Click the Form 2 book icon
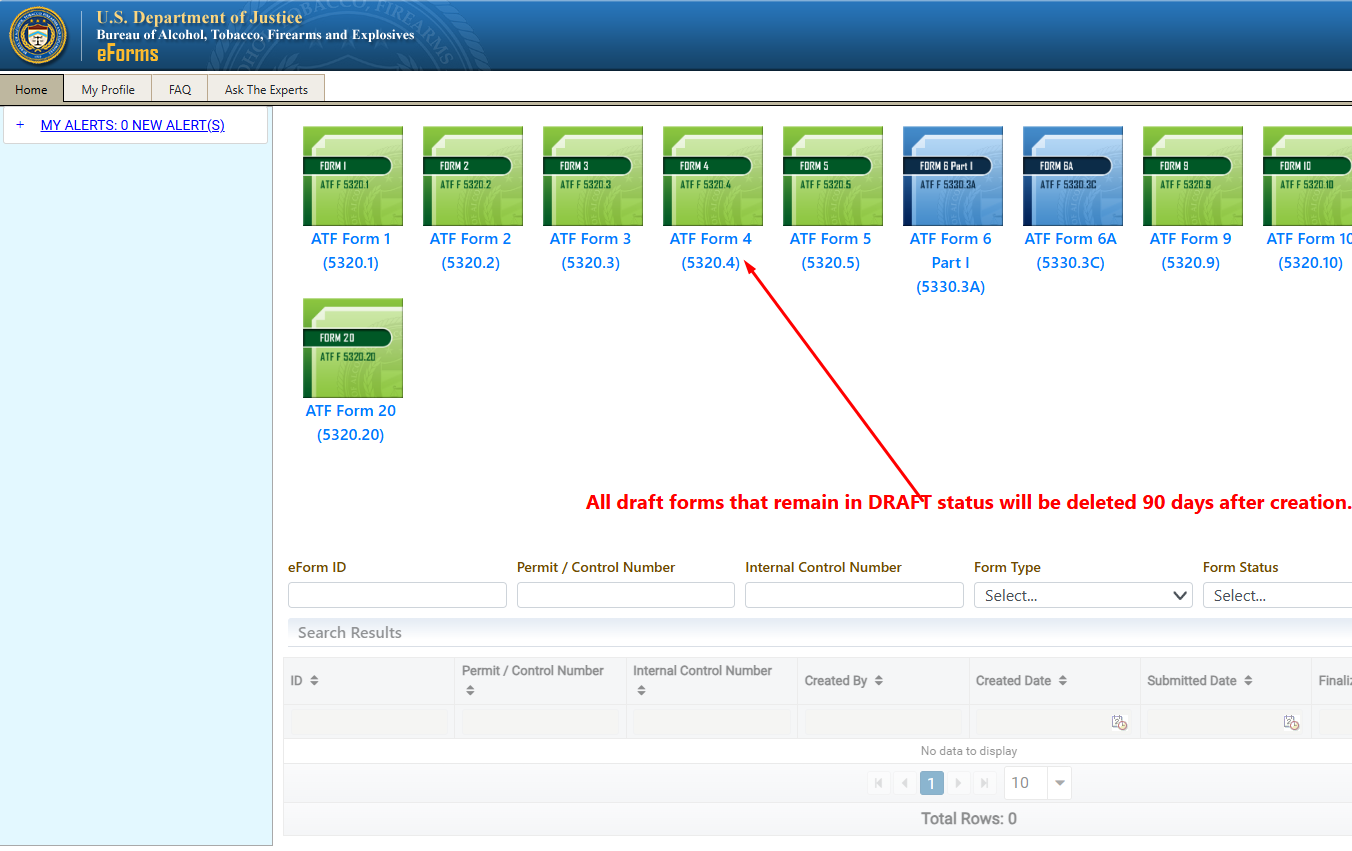The height and width of the screenshot is (851, 1352). [x=472, y=176]
